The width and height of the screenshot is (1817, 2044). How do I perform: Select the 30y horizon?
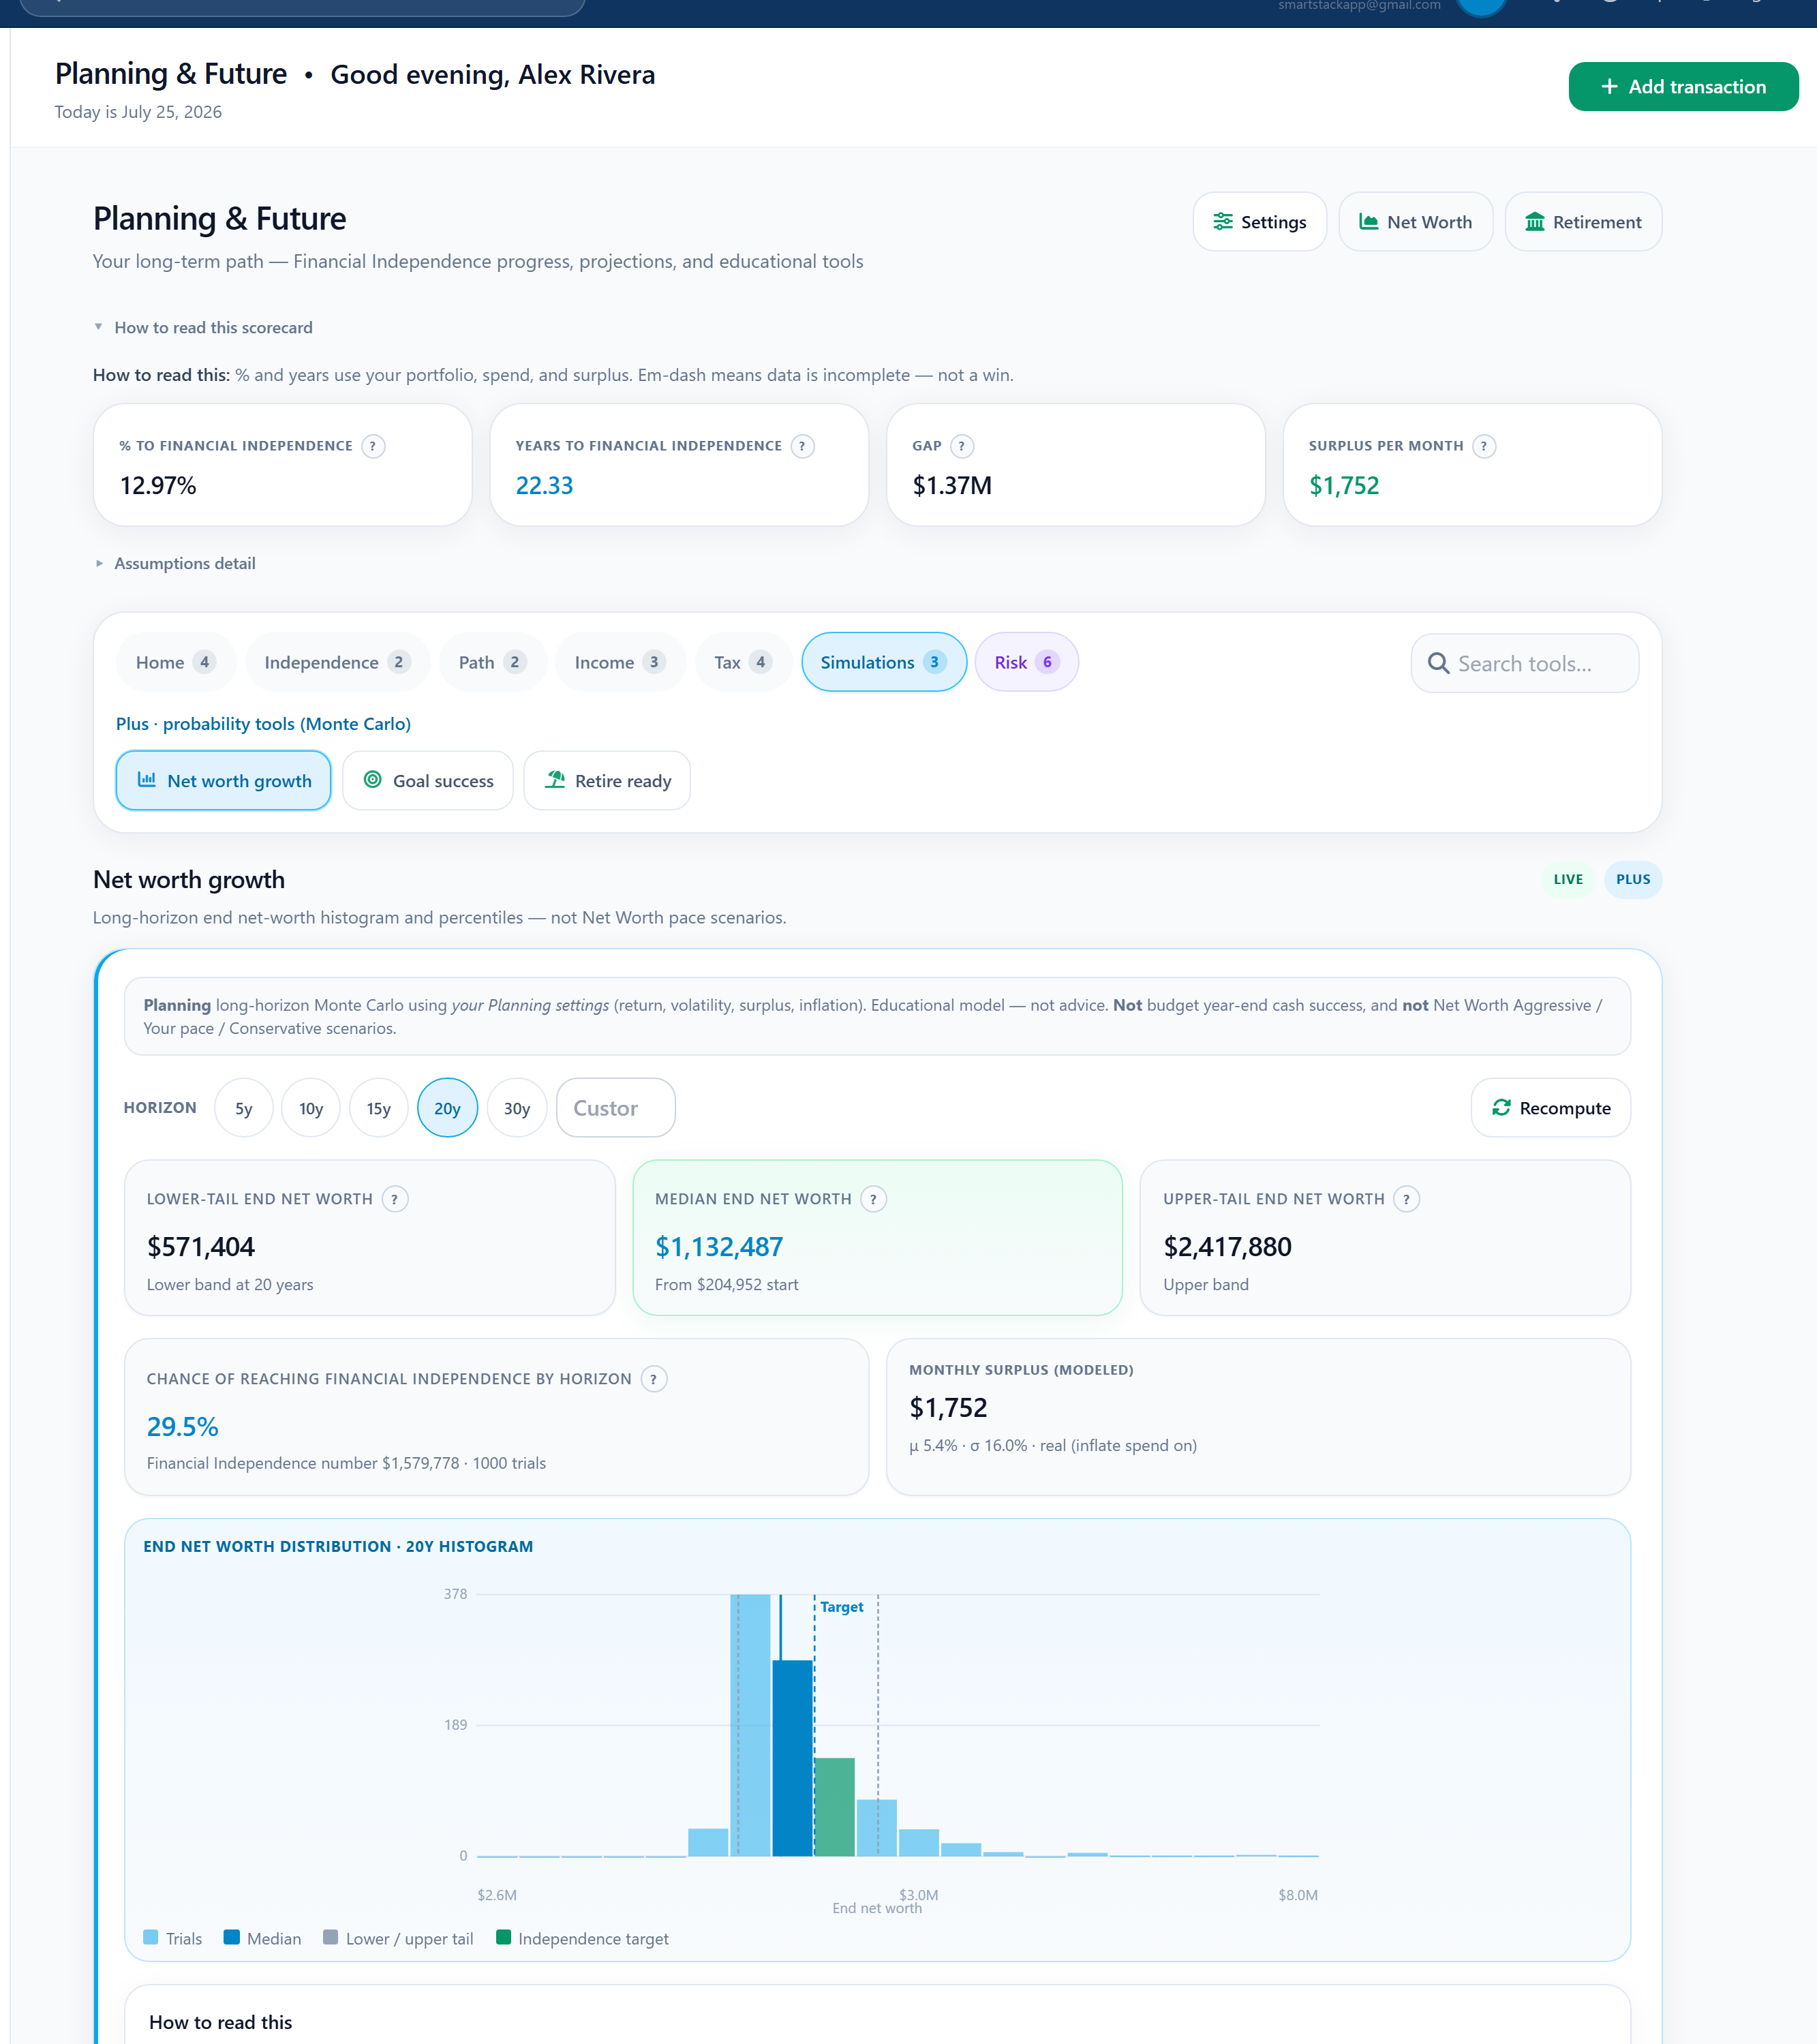[517, 1108]
